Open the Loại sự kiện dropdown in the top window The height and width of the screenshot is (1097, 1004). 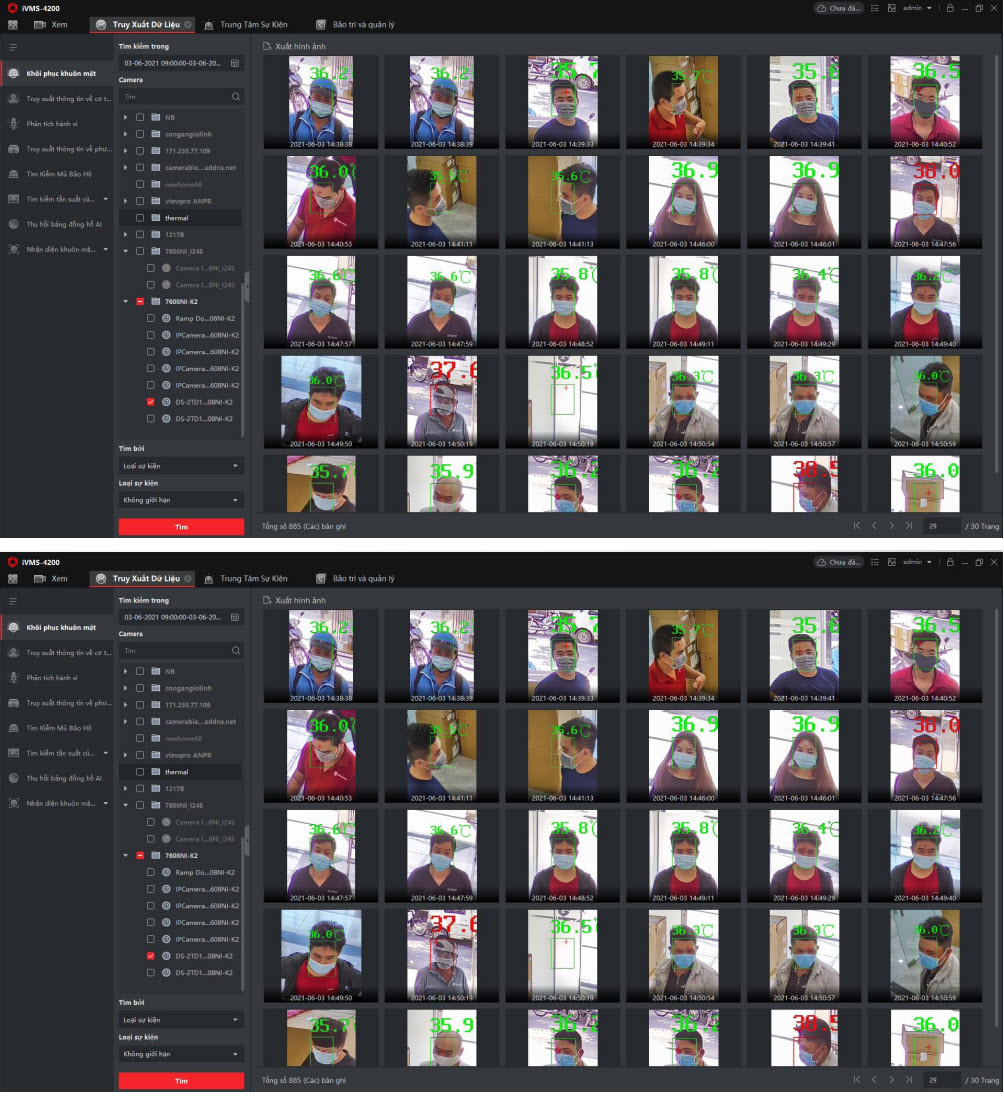[x=181, y=466]
